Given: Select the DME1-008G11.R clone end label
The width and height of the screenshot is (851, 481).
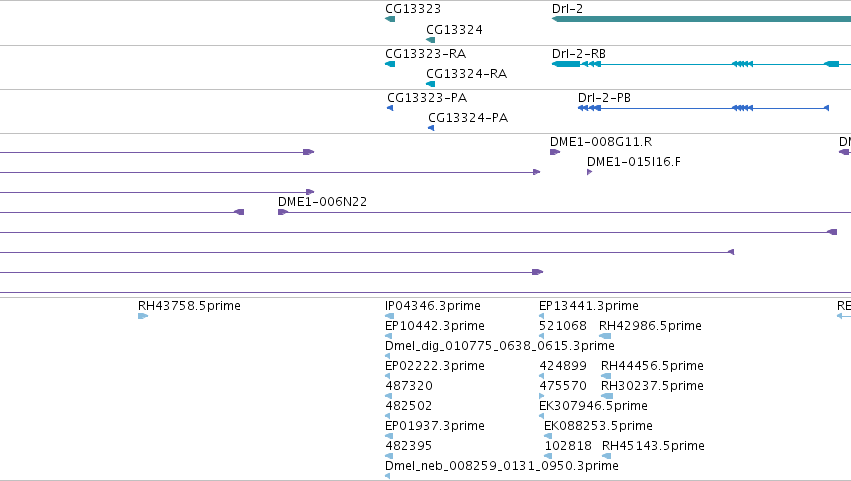Looking at the screenshot, I should pyautogui.click(x=601, y=142).
